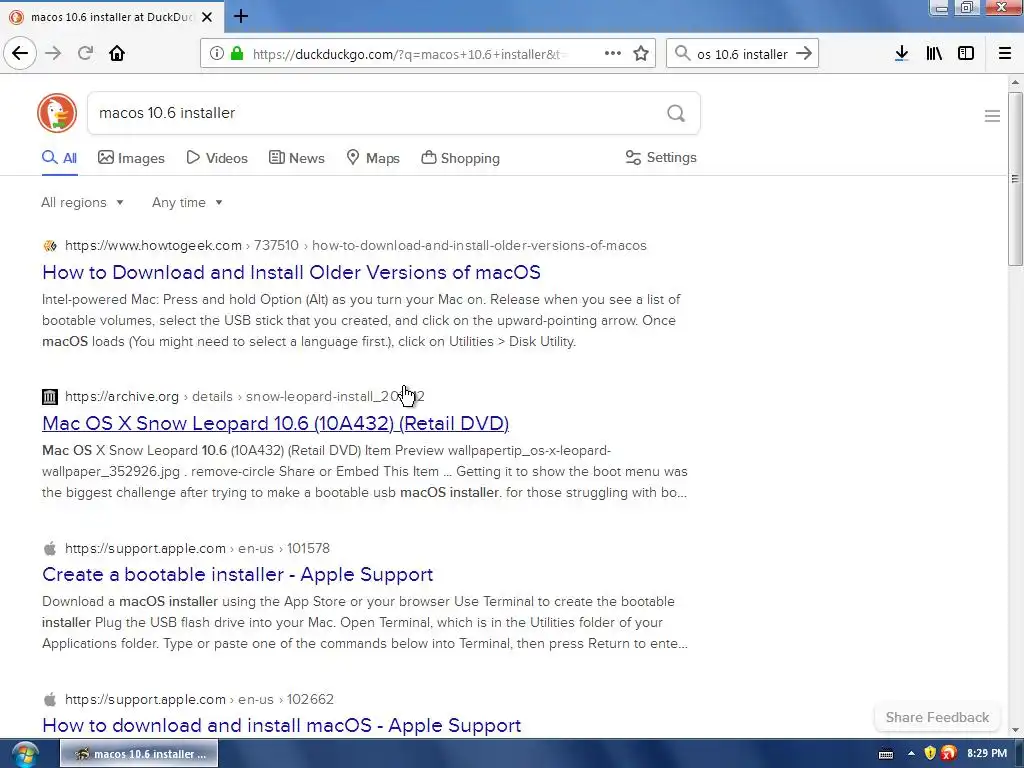The width and height of the screenshot is (1024, 768).
Task: Open the Settings dropdown on DuckDuckGo
Action: click(661, 157)
